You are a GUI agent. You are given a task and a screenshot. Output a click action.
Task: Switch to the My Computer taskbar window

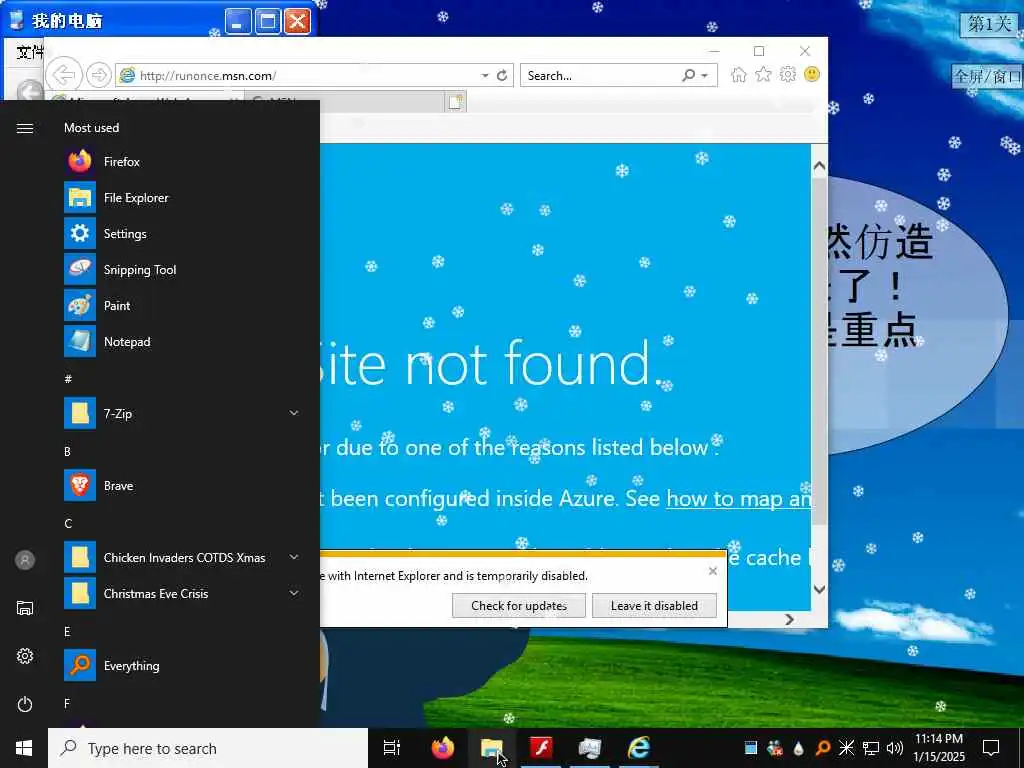click(x=590, y=748)
